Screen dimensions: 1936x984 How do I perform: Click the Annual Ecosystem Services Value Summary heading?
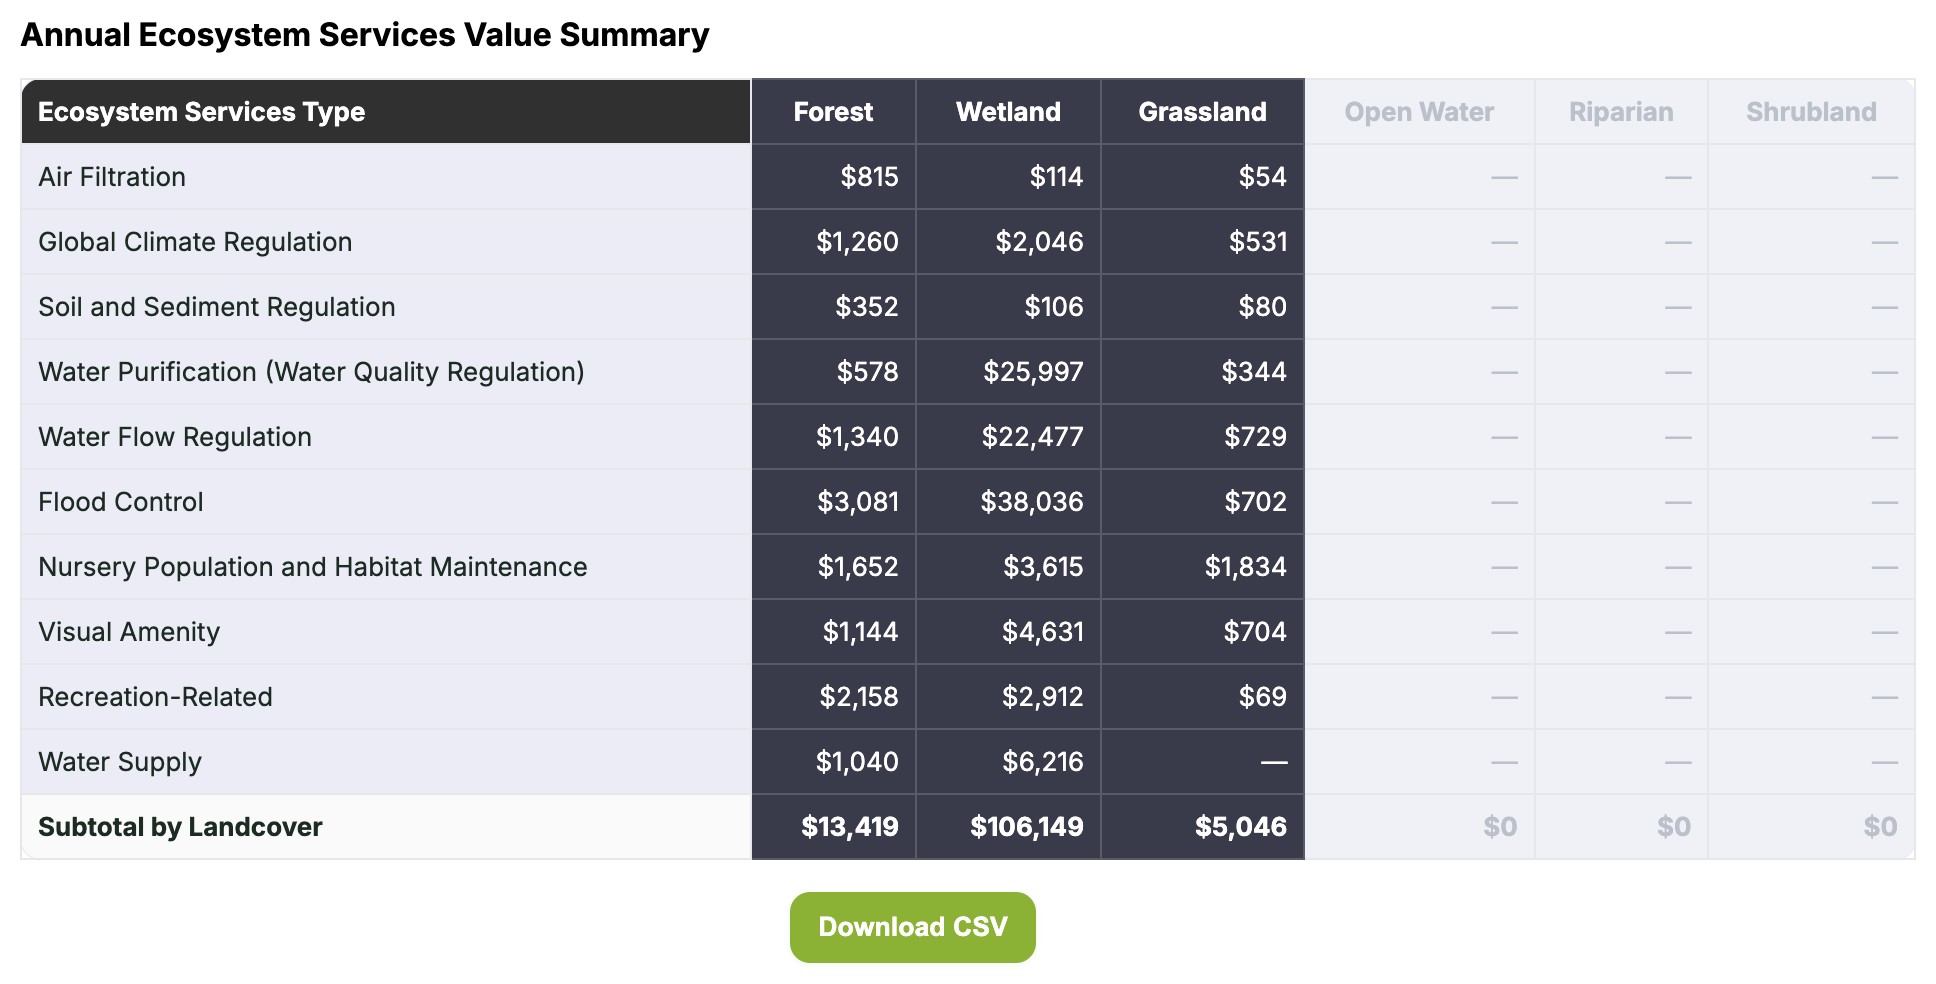tap(365, 35)
